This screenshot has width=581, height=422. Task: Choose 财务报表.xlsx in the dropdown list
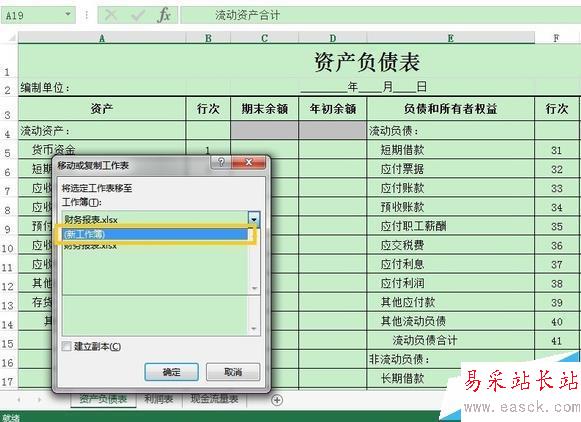click(x=155, y=246)
